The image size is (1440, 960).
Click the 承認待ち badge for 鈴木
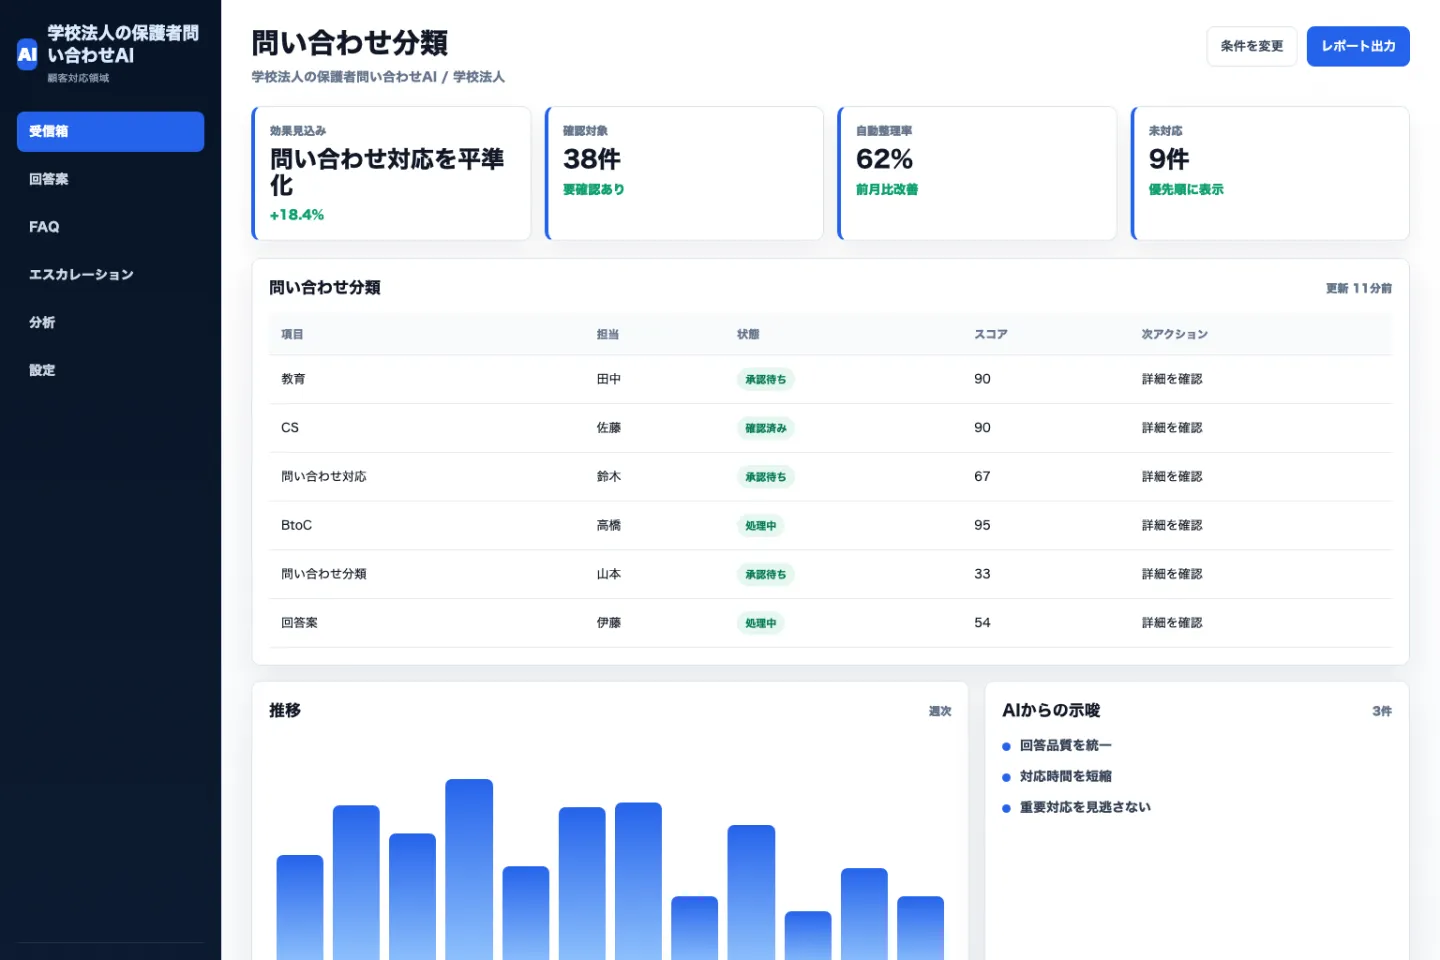(766, 477)
